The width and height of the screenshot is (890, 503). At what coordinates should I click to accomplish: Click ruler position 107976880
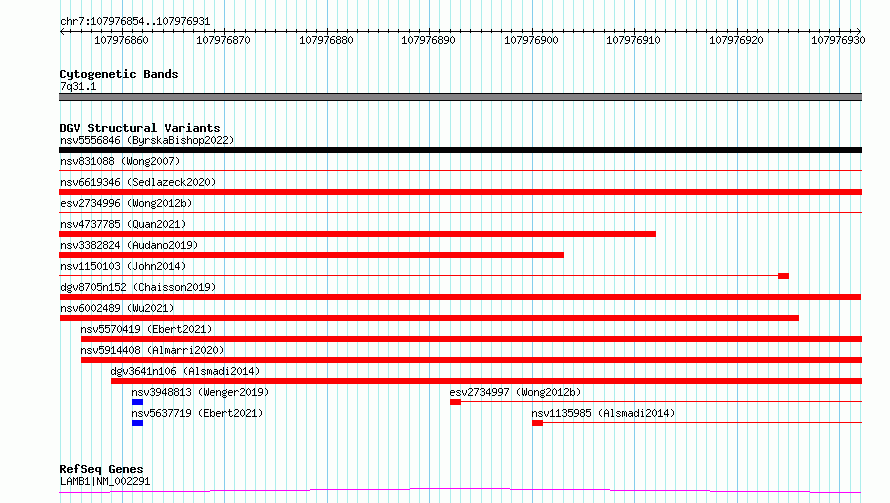point(326,40)
